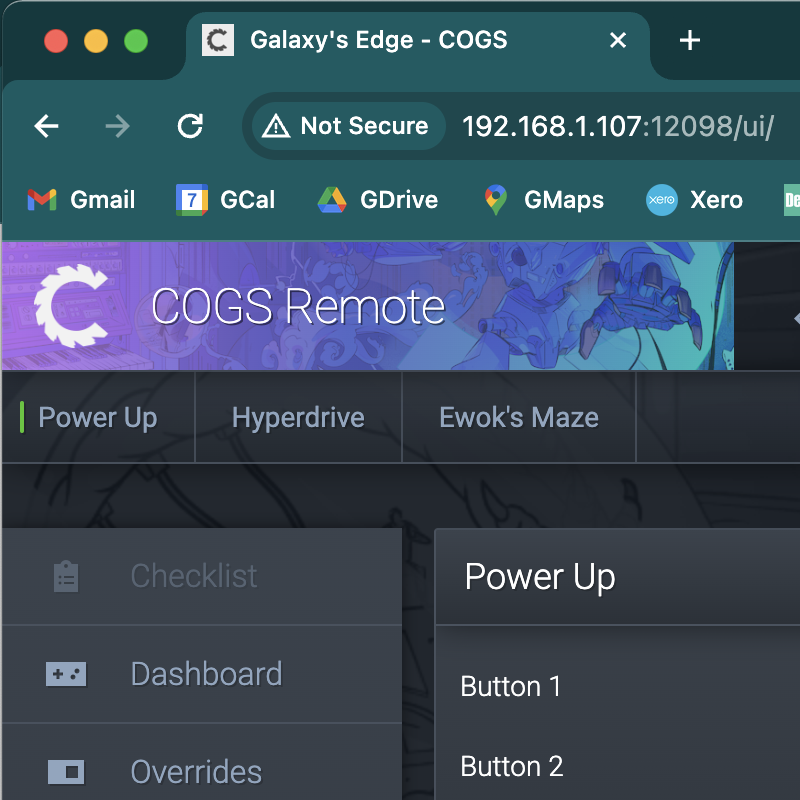Open the GMaps bookmark
The width and height of the screenshot is (800, 800).
pyautogui.click(x=543, y=199)
